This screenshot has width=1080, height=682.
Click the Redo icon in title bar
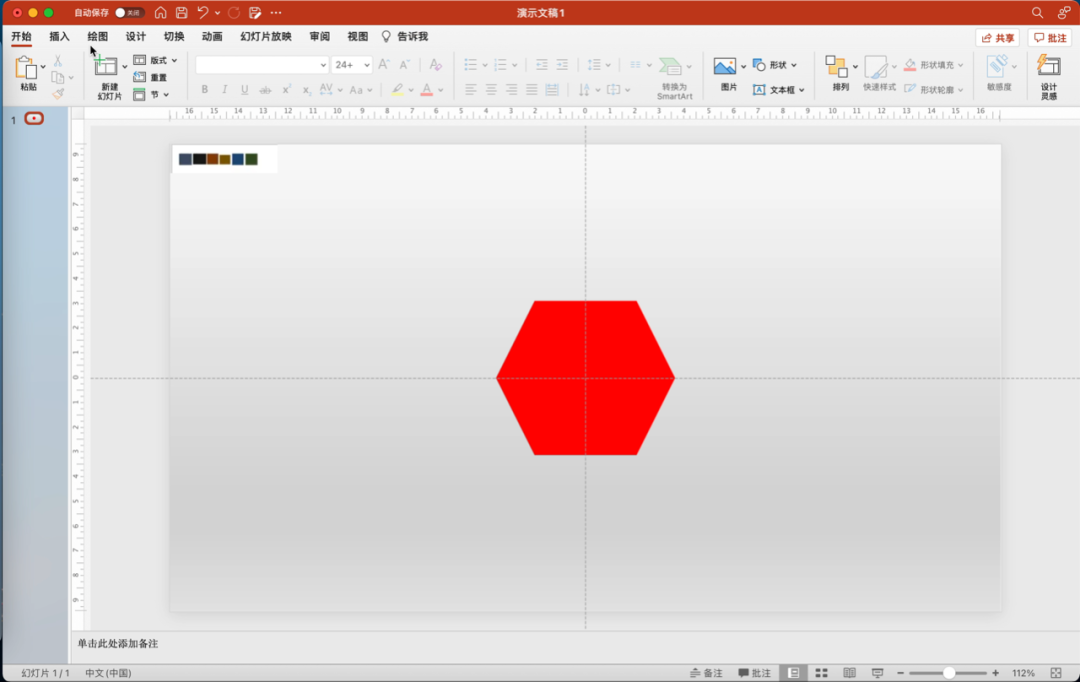pos(233,12)
